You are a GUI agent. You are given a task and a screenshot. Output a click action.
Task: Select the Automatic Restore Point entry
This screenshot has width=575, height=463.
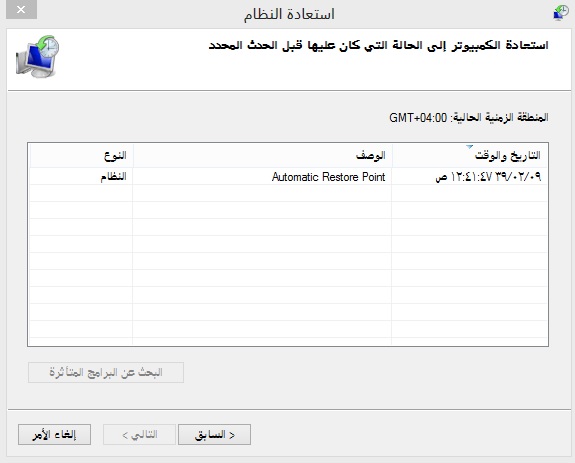click(x=288, y=177)
